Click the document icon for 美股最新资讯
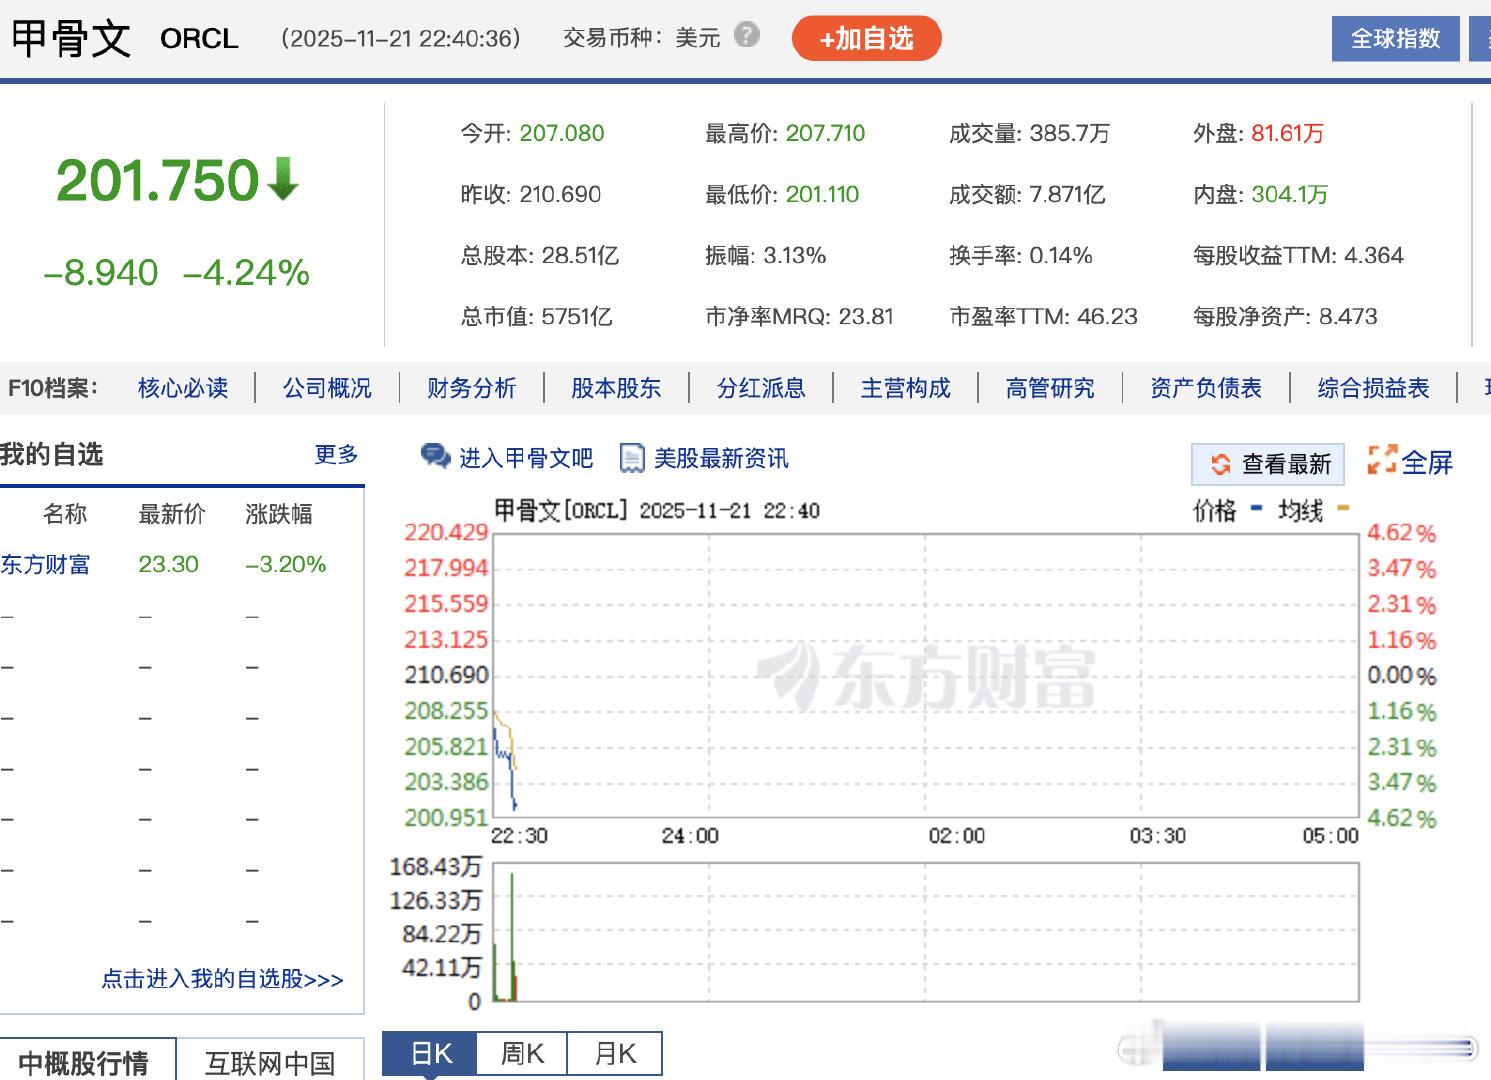1491x1080 pixels. coord(632,458)
